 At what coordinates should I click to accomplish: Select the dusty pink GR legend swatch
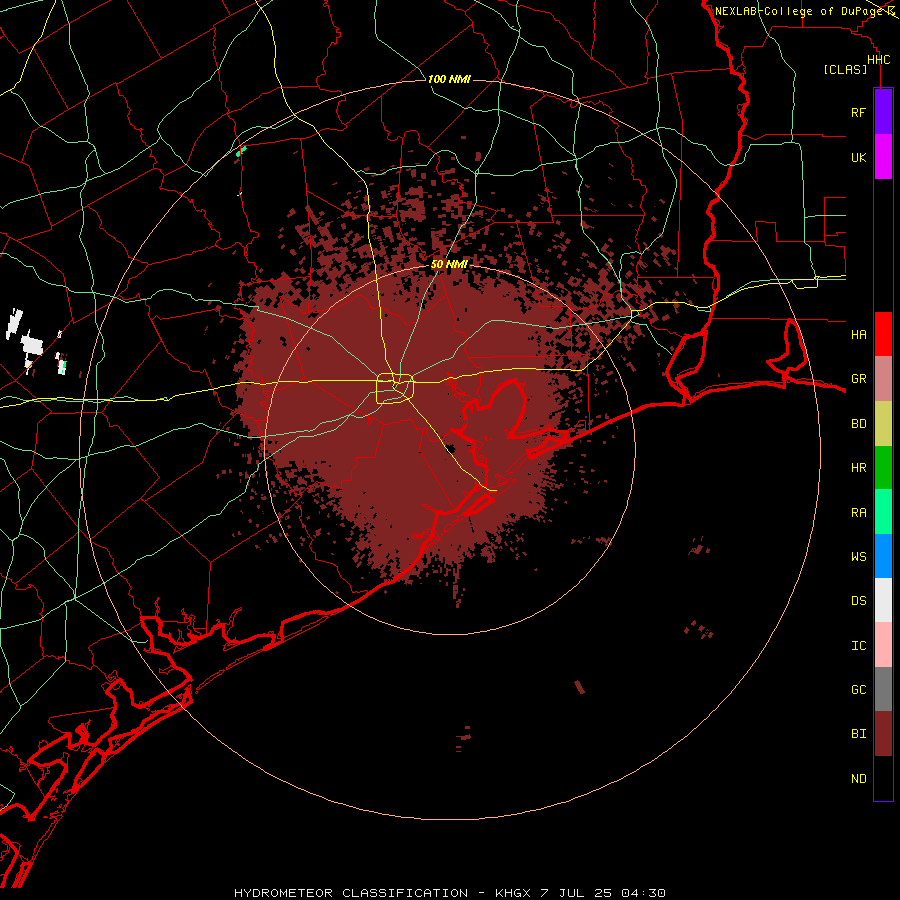(883, 379)
